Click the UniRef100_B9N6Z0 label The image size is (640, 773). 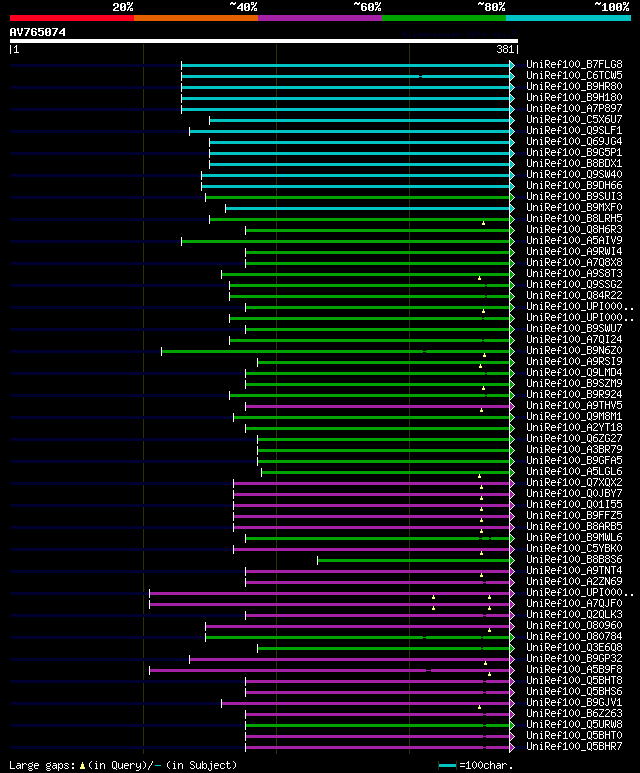[x=574, y=351]
